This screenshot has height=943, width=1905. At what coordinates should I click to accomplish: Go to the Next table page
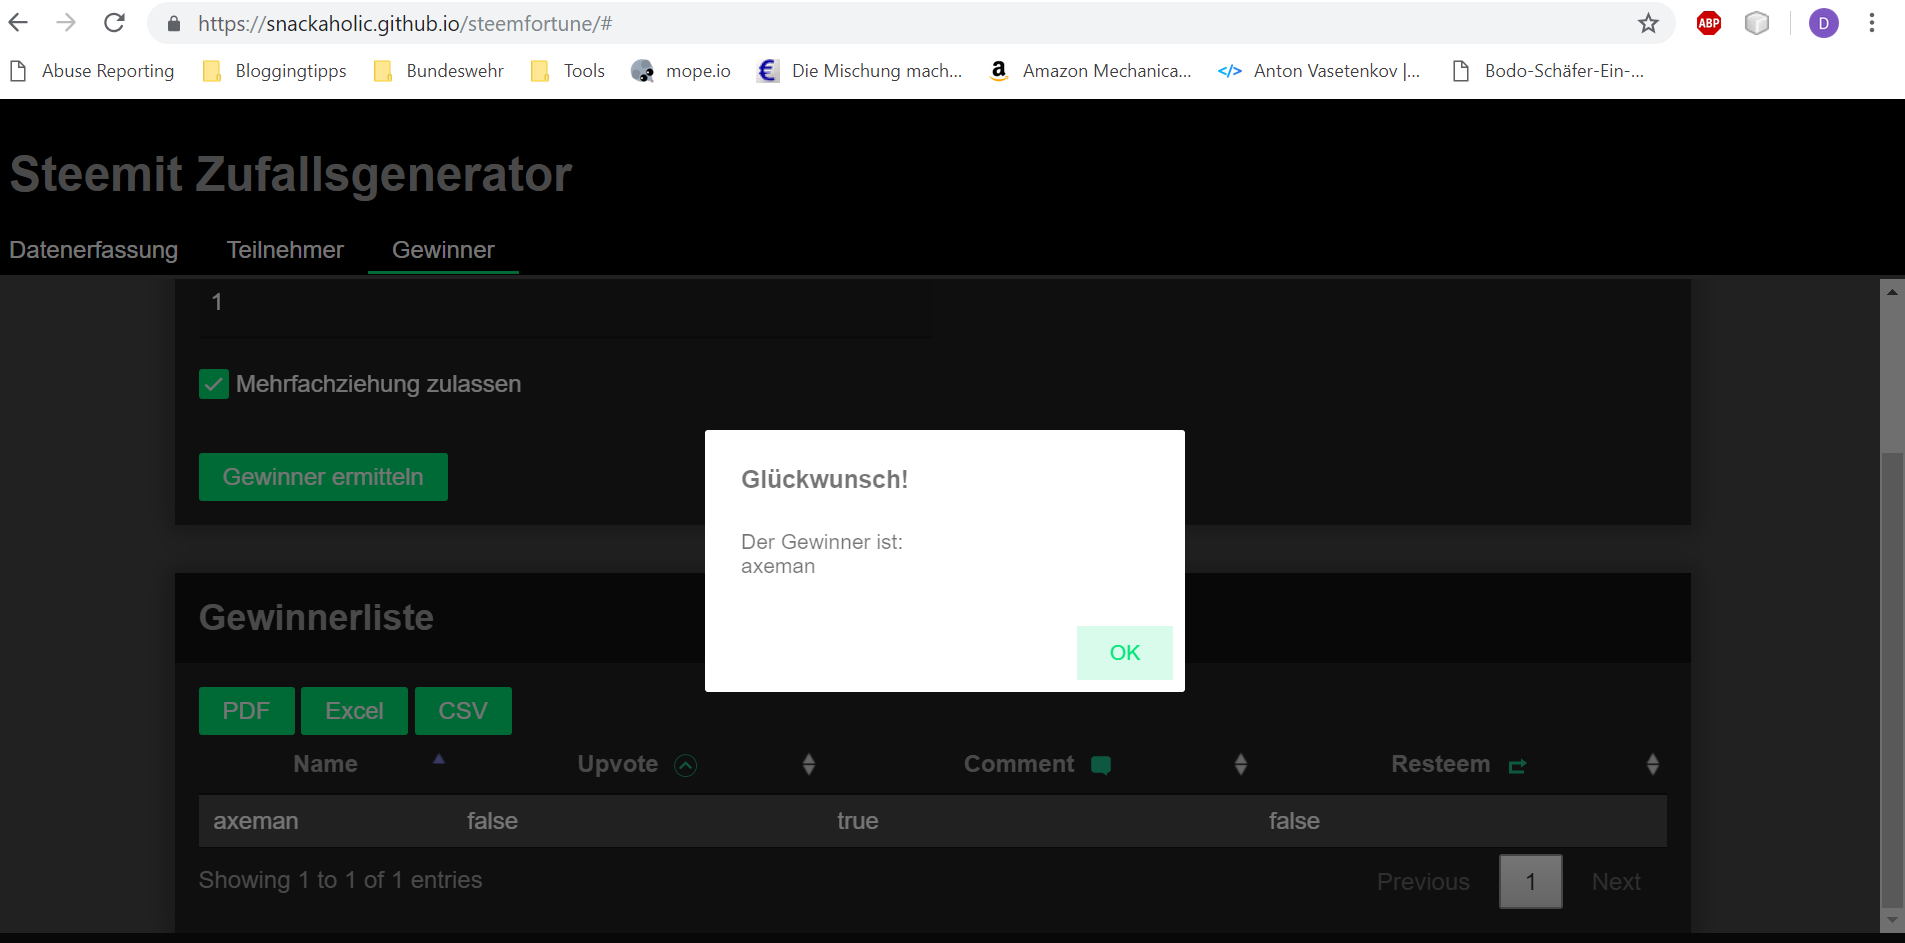tap(1616, 882)
